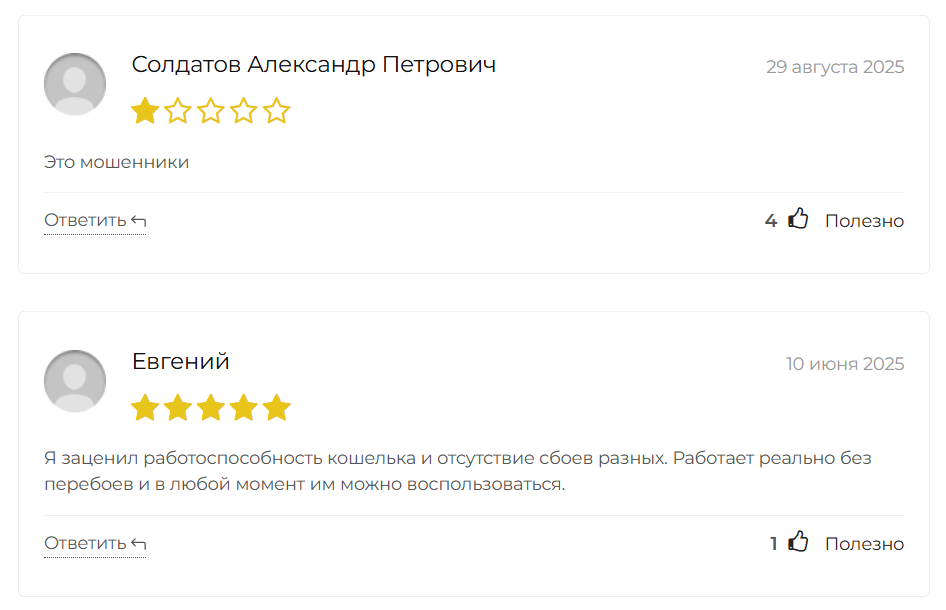
Task: Click the first star in Евгений's rating
Action: (144, 407)
